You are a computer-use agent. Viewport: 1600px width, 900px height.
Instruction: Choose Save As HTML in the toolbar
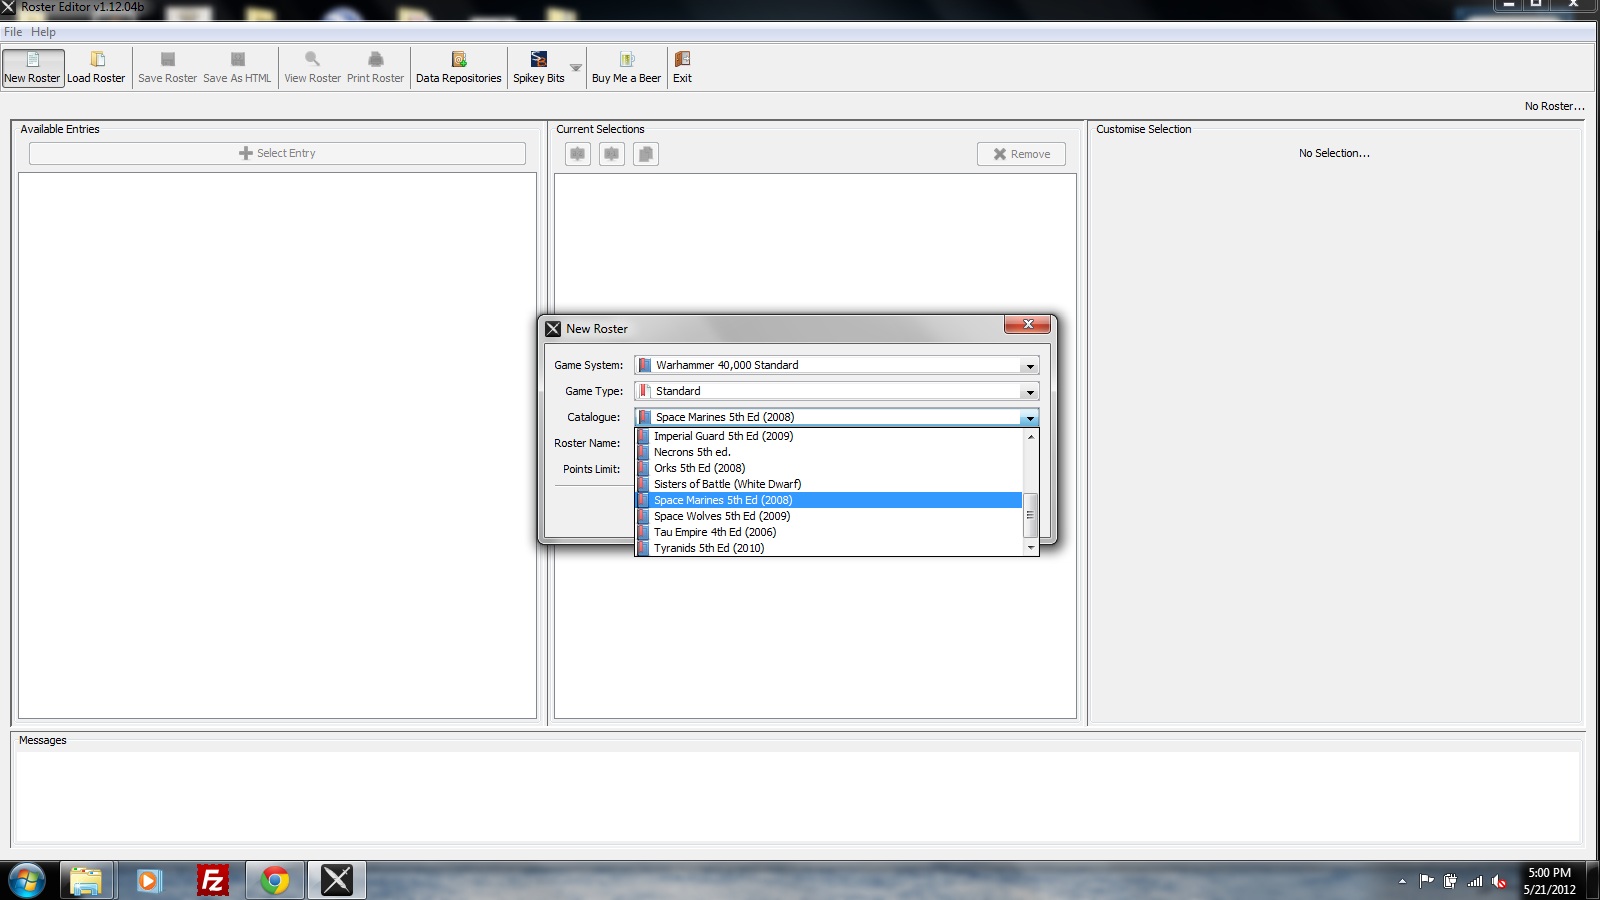pos(237,68)
